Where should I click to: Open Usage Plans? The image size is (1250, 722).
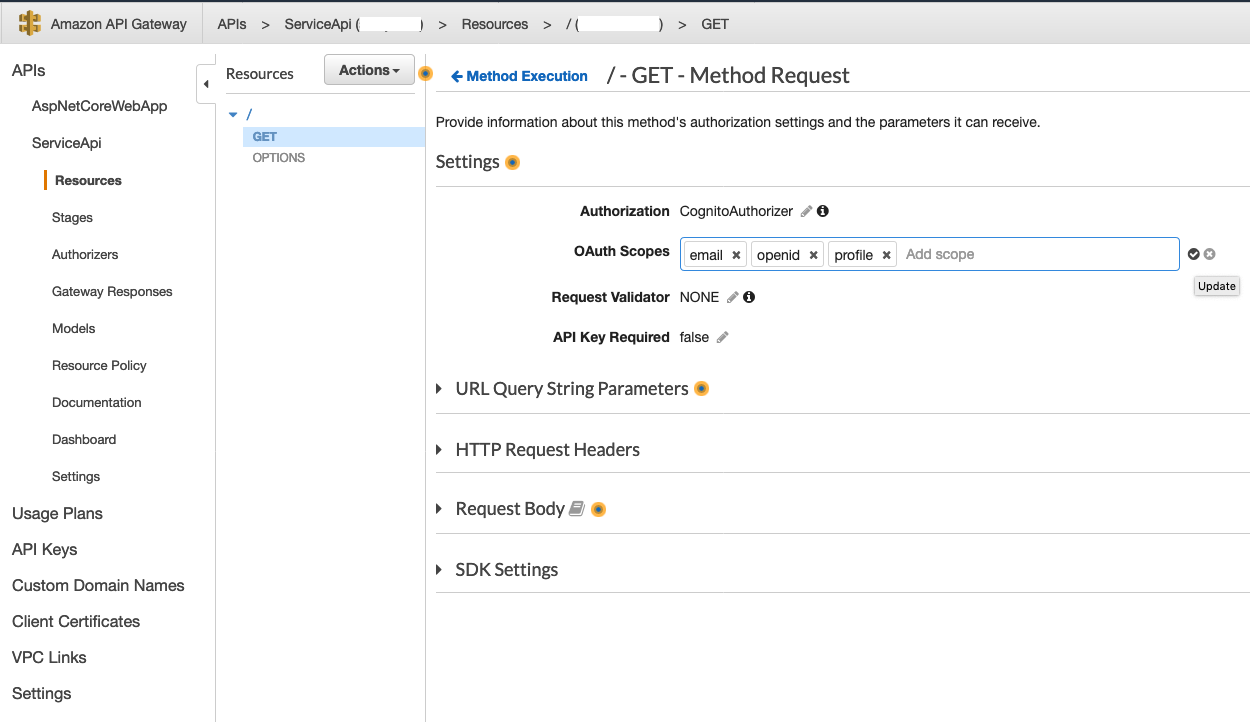(57, 514)
